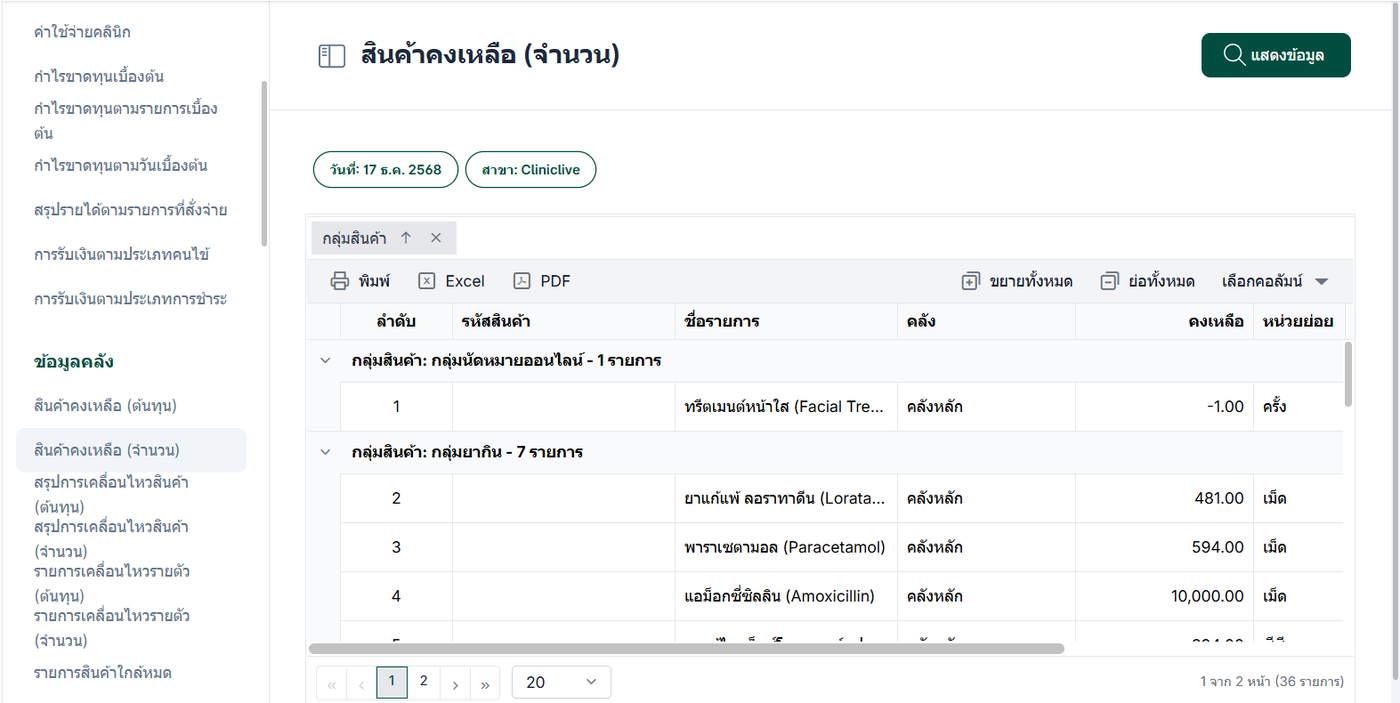Open รายการสินค้าใกล้หมด in the sidebar
This screenshot has height=703, width=1400.
(102, 672)
